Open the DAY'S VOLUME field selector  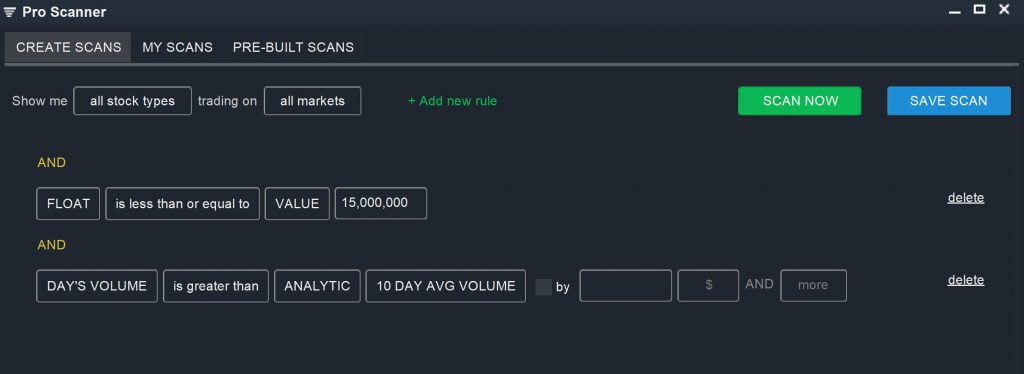97,286
